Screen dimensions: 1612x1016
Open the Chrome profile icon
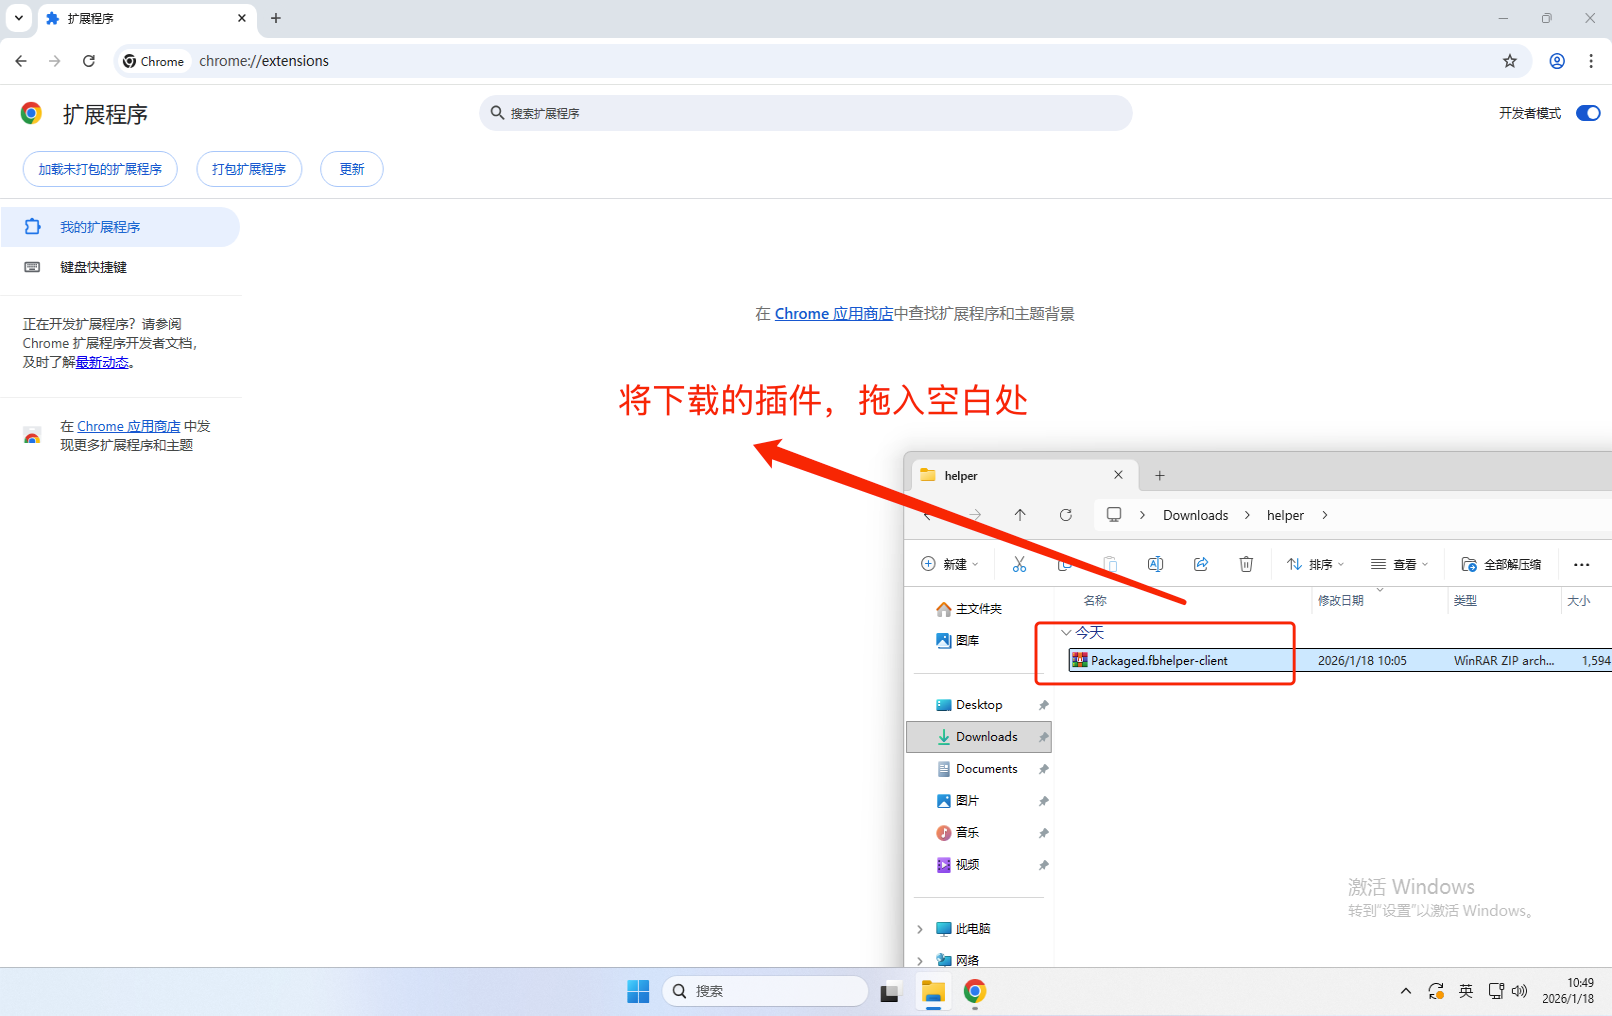[1556, 61]
